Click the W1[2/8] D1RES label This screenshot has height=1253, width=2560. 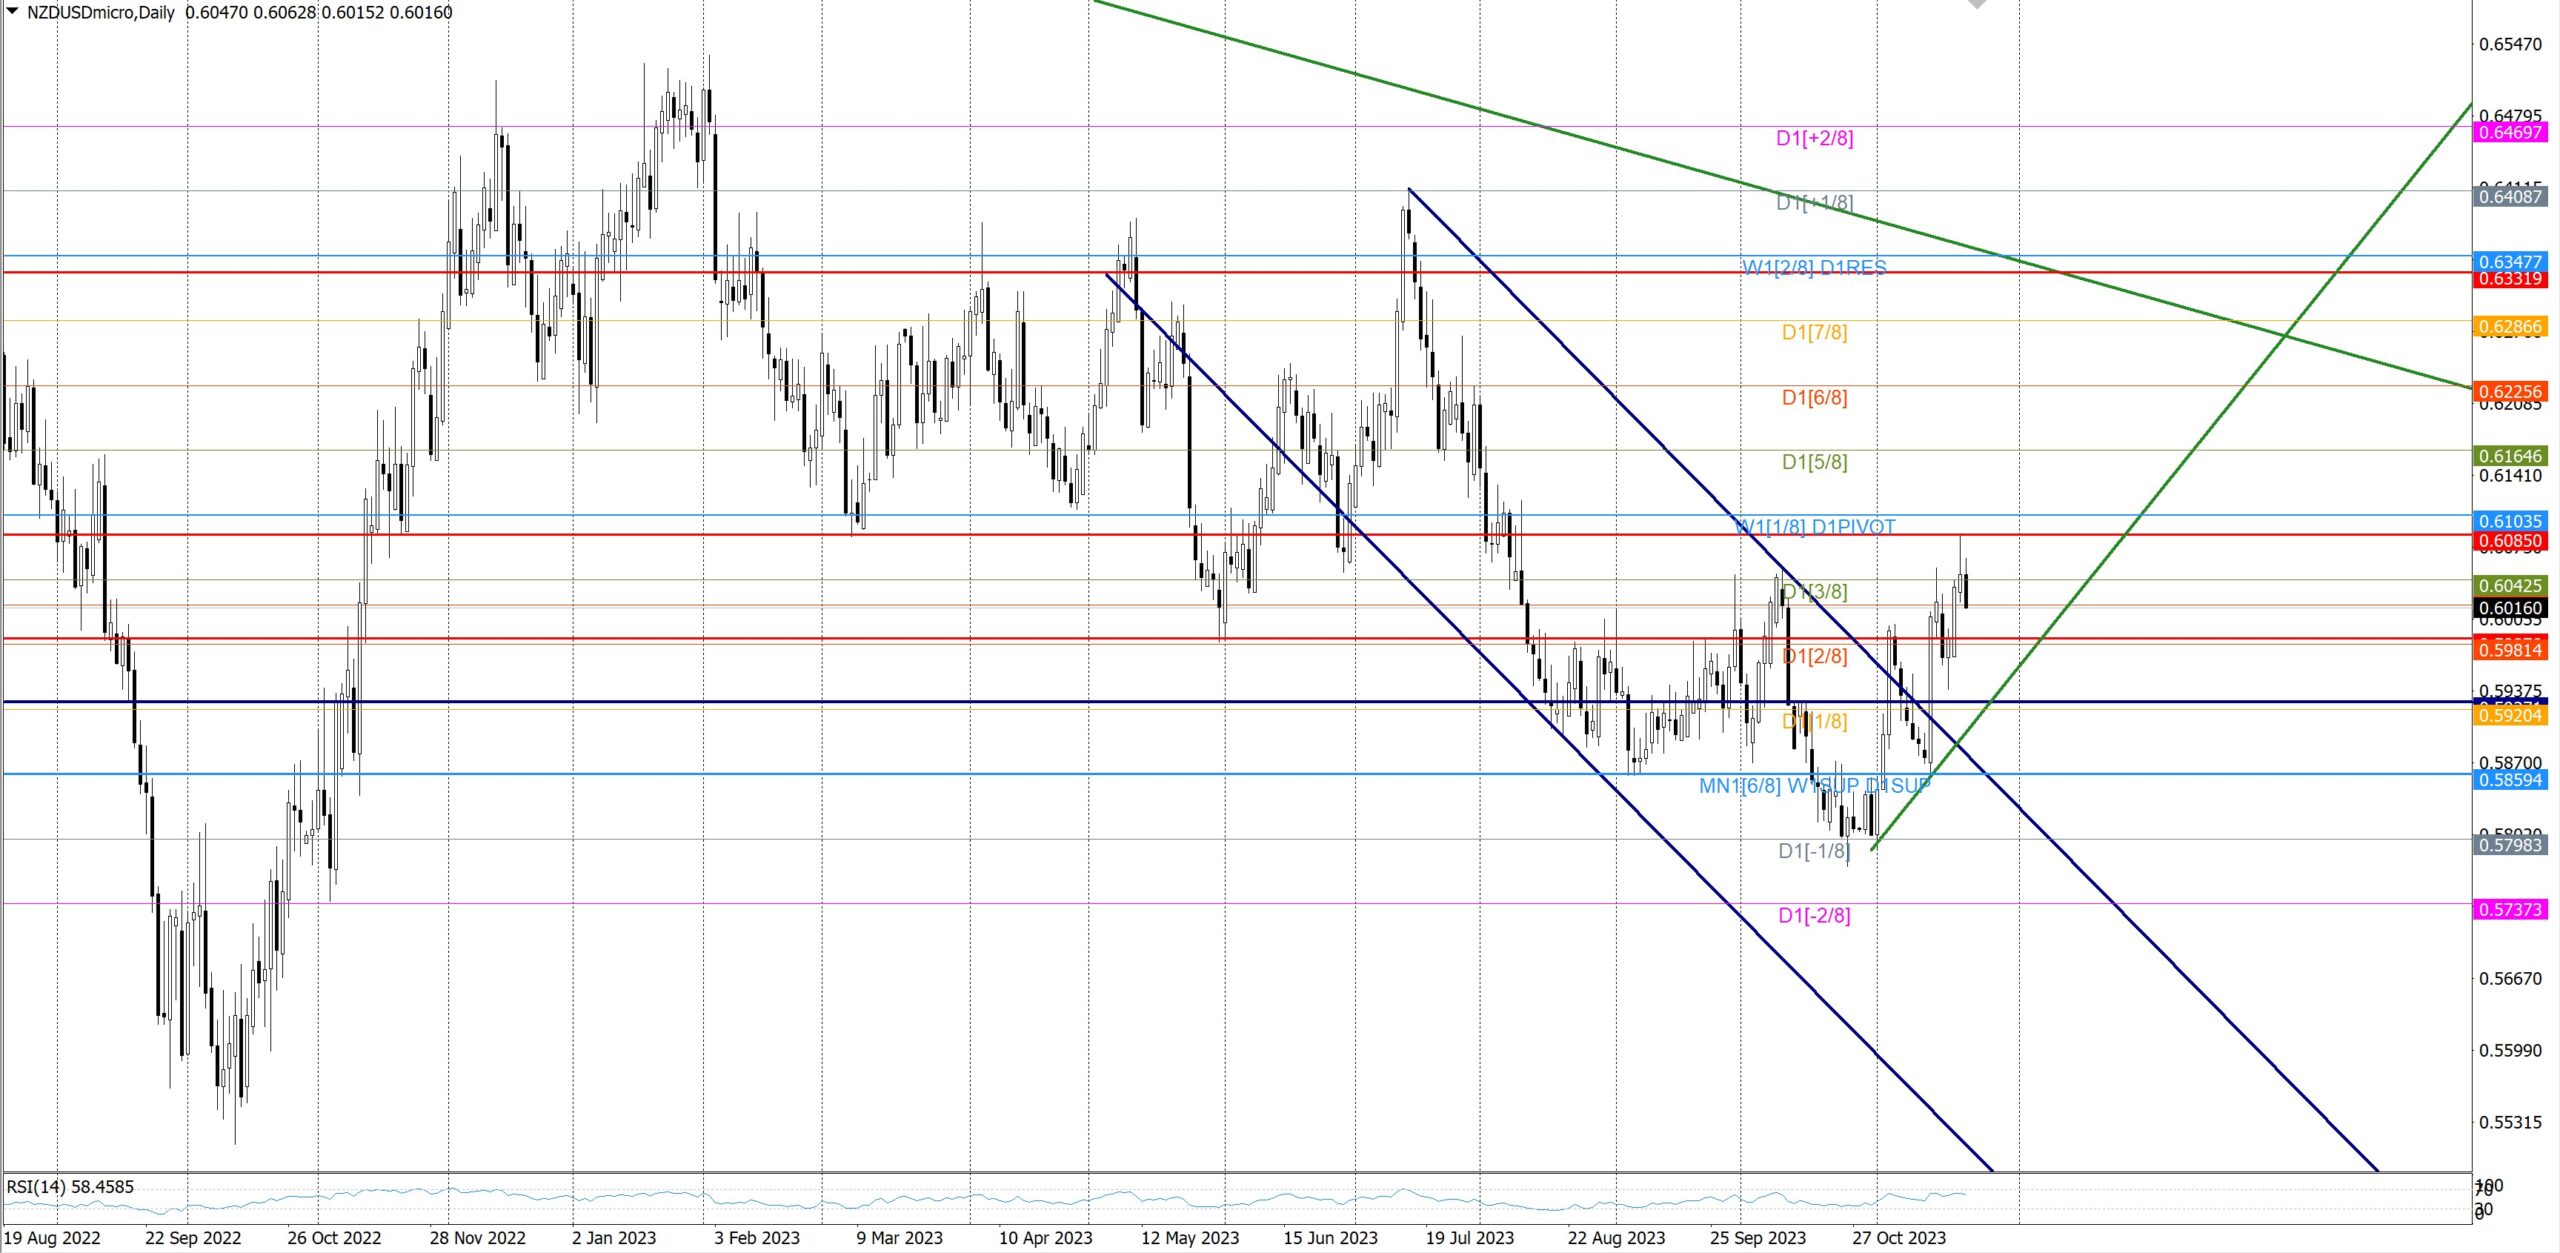coord(1814,267)
